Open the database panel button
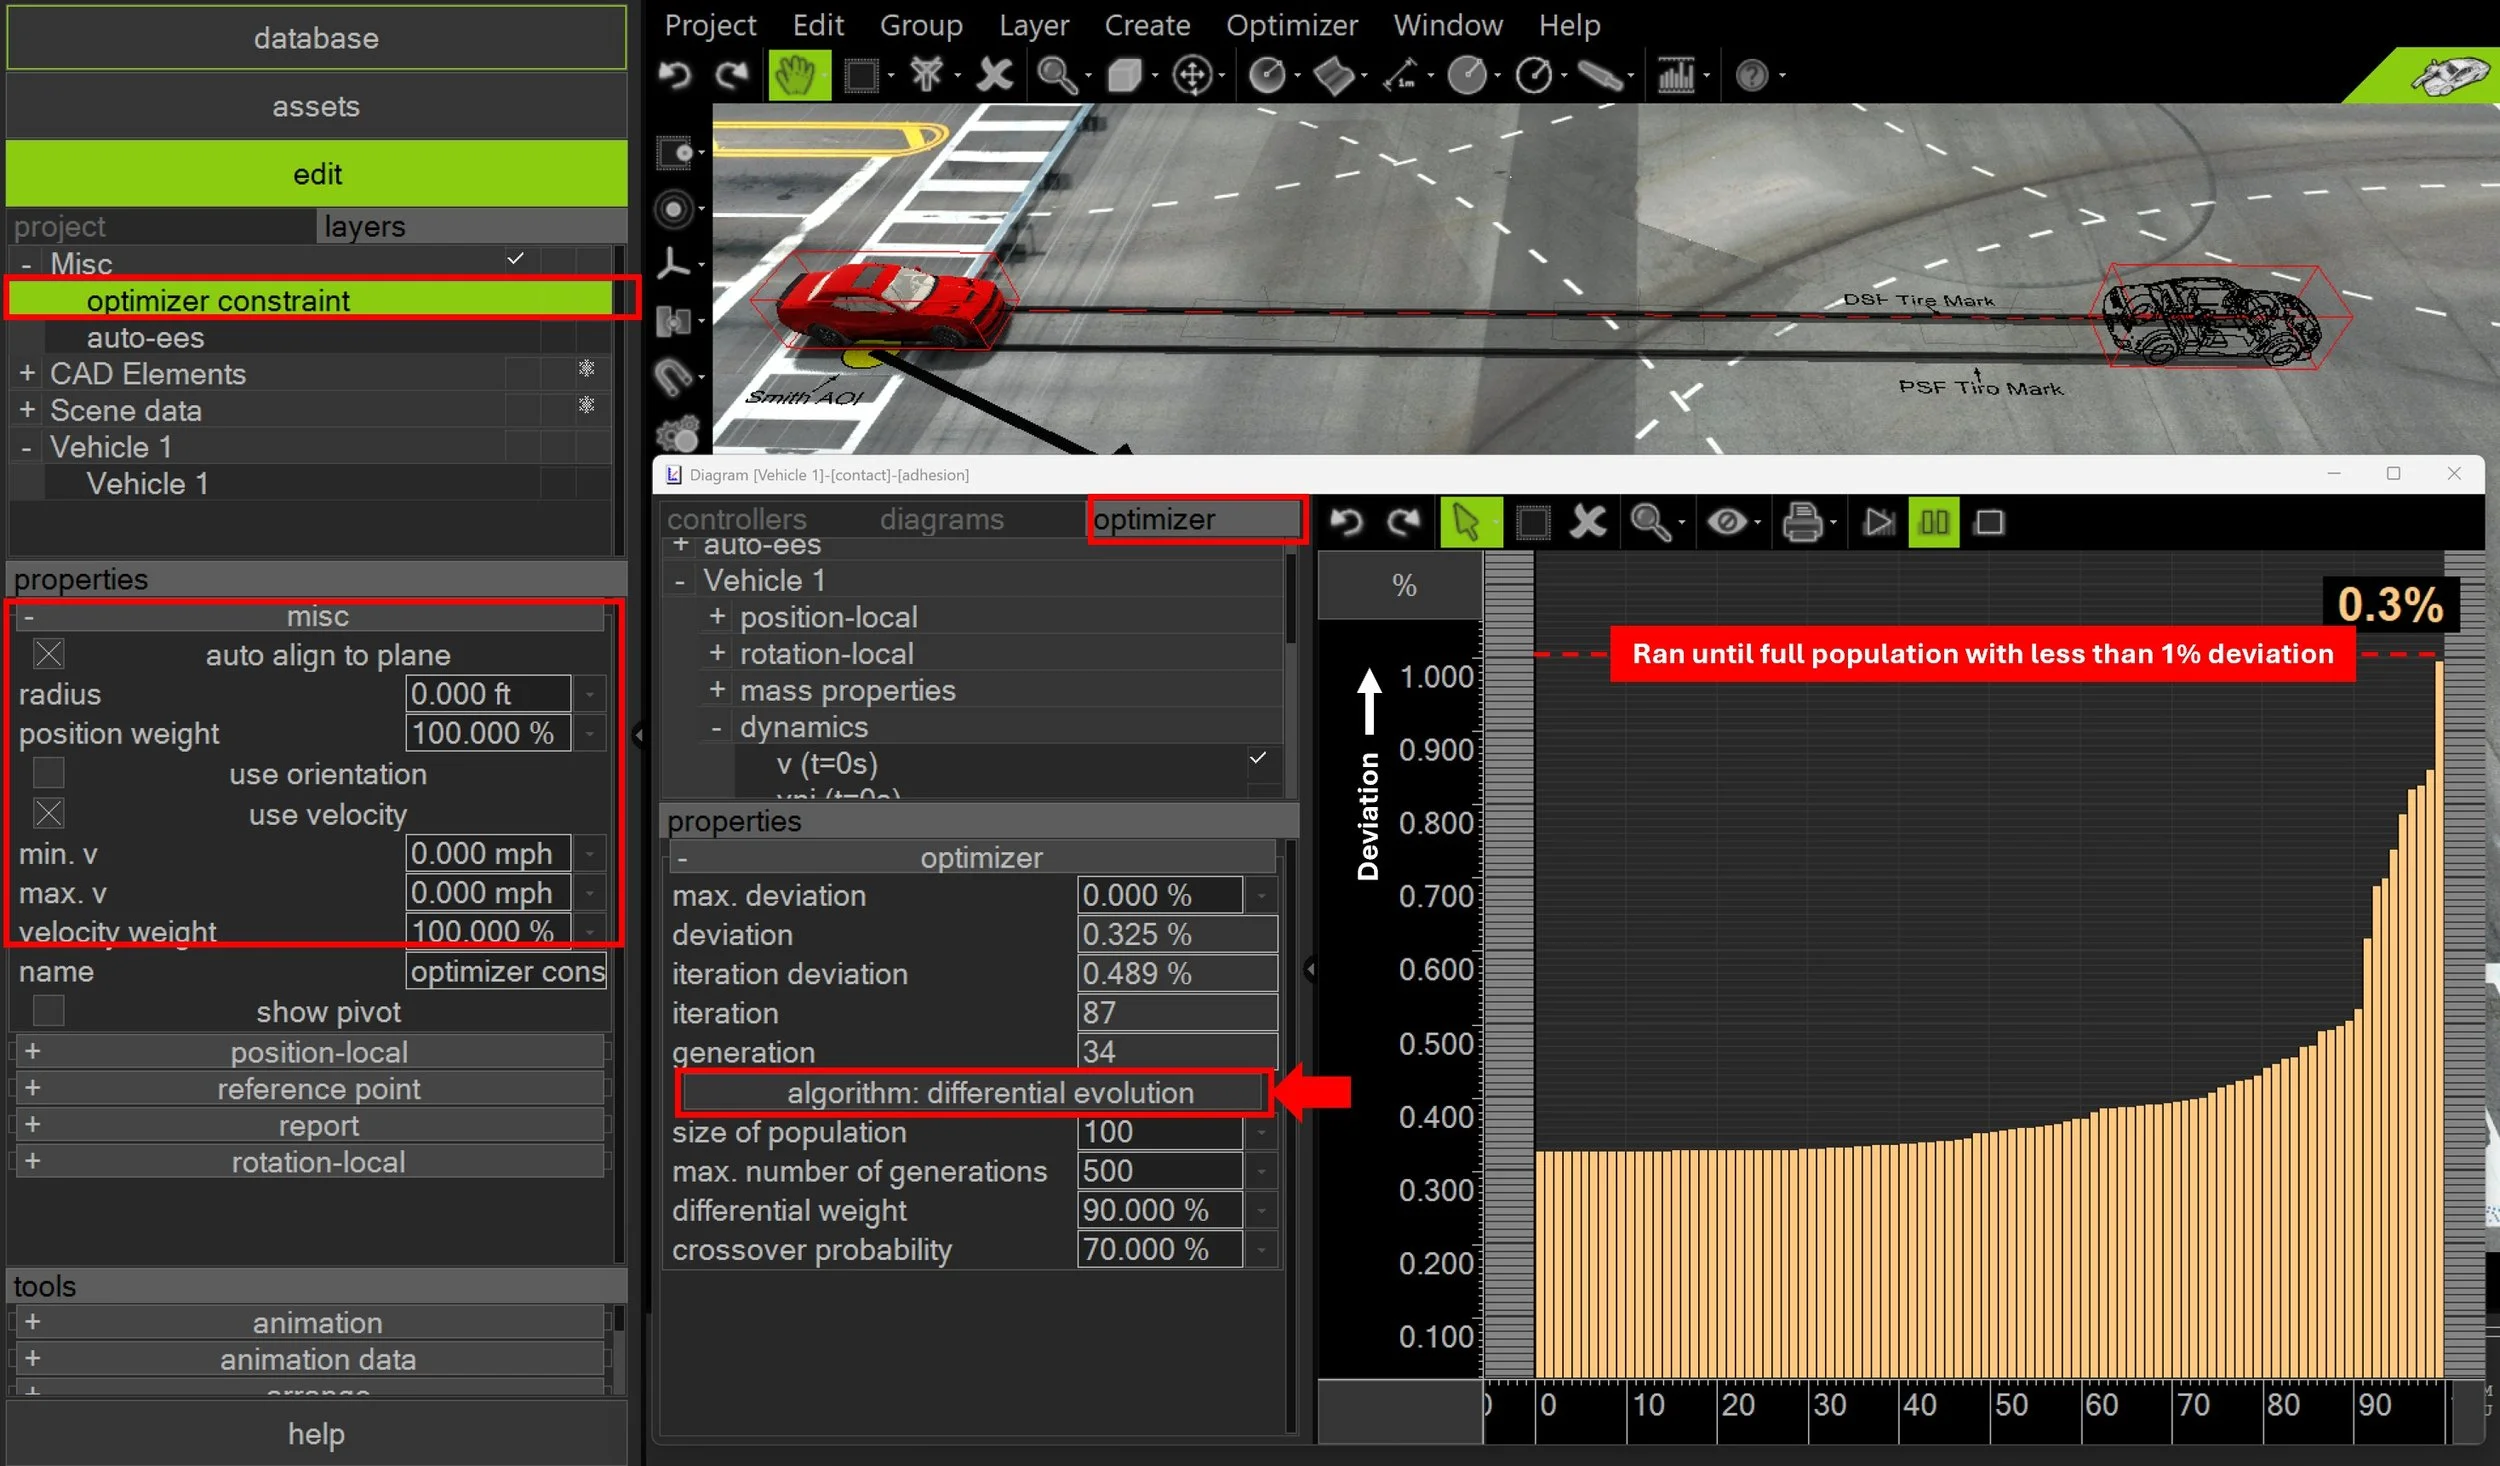Image resolution: width=2500 pixels, height=1466 pixels. (316, 38)
